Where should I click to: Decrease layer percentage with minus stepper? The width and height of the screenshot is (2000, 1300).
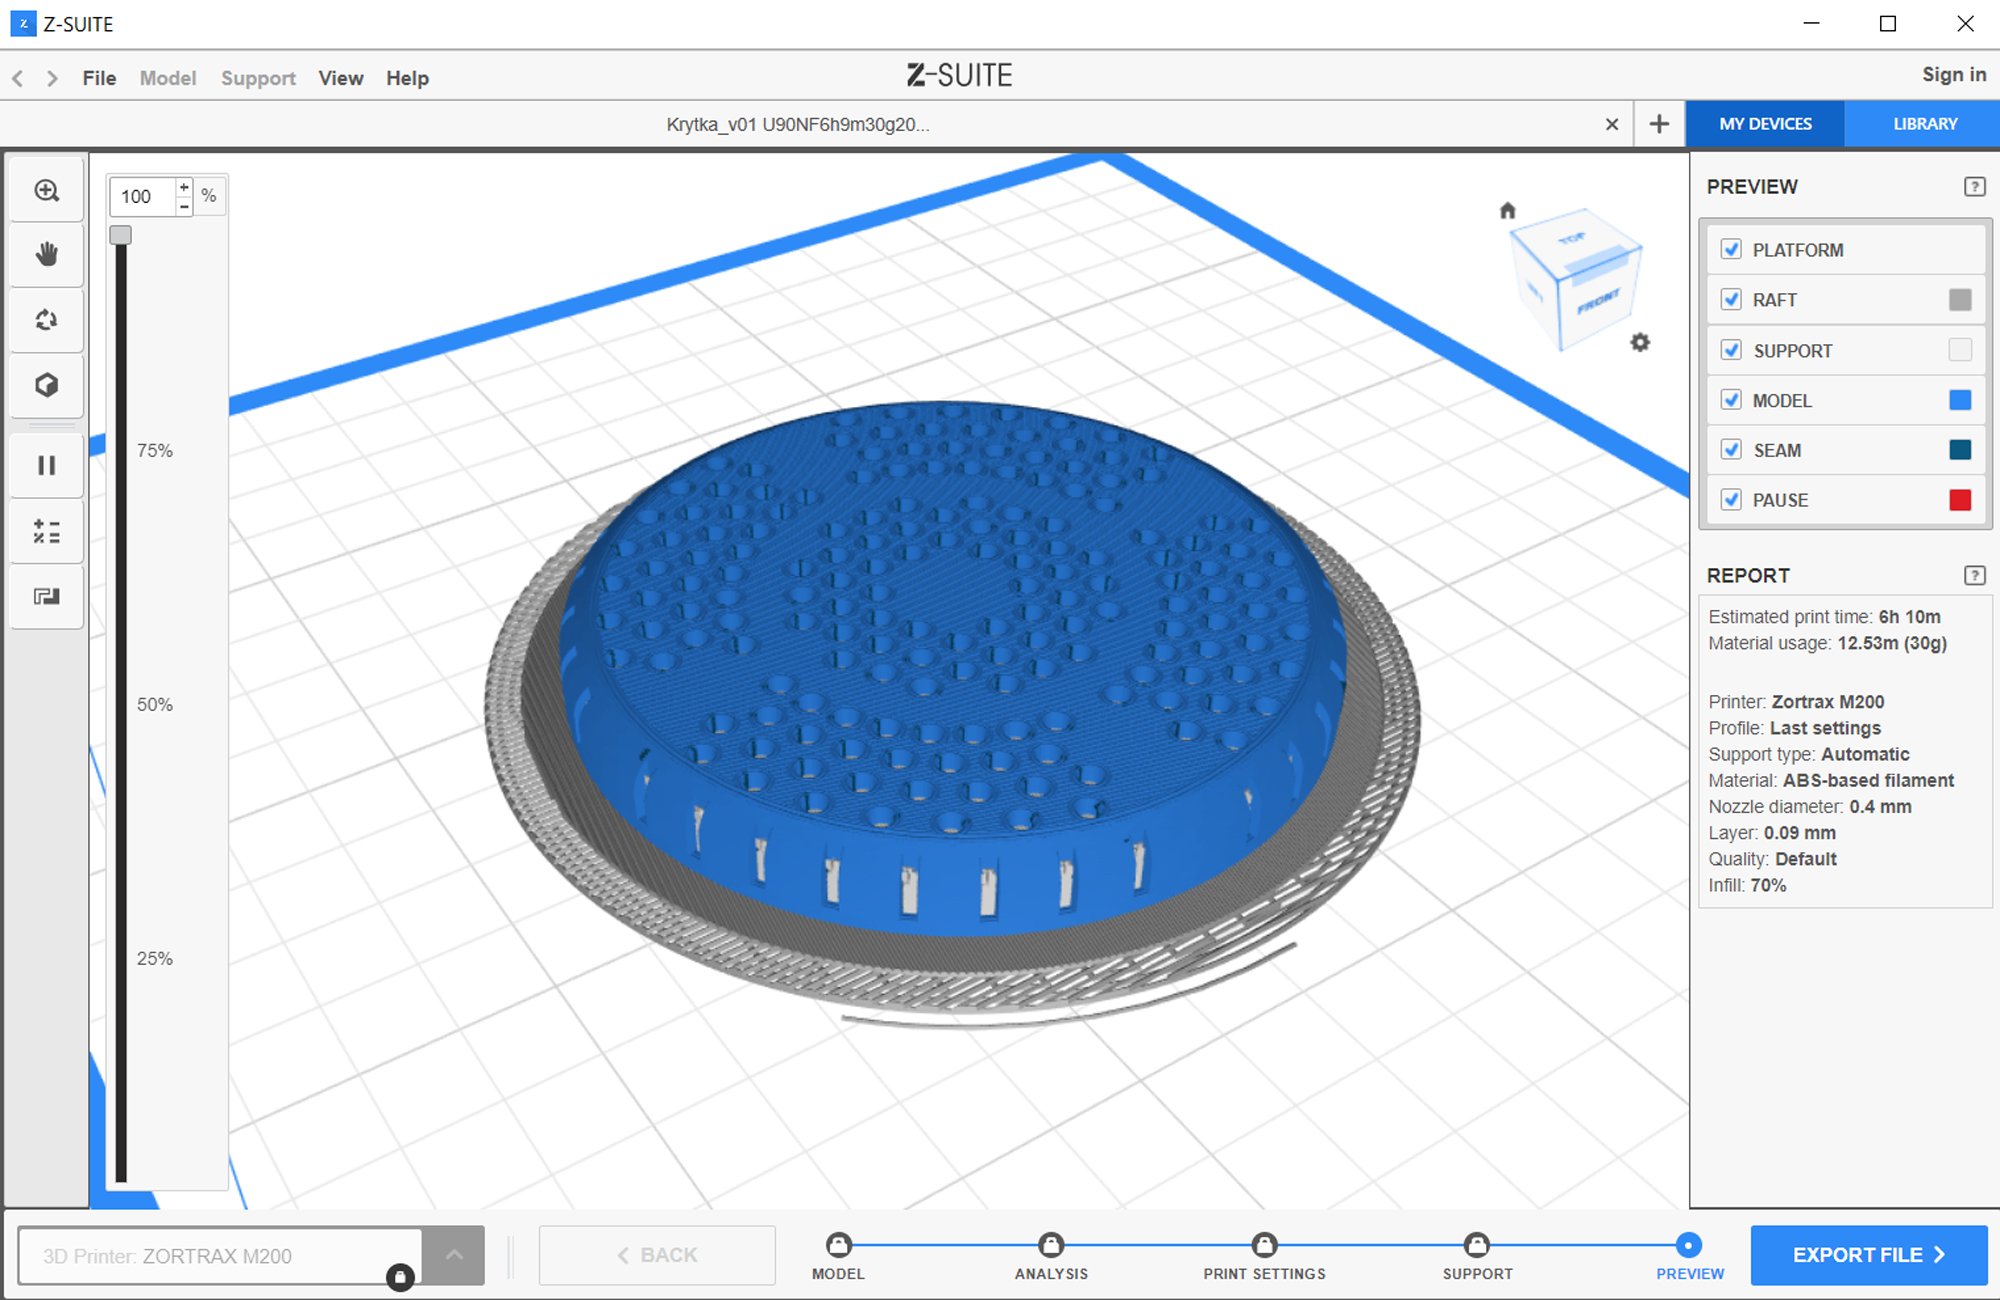point(184,206)
